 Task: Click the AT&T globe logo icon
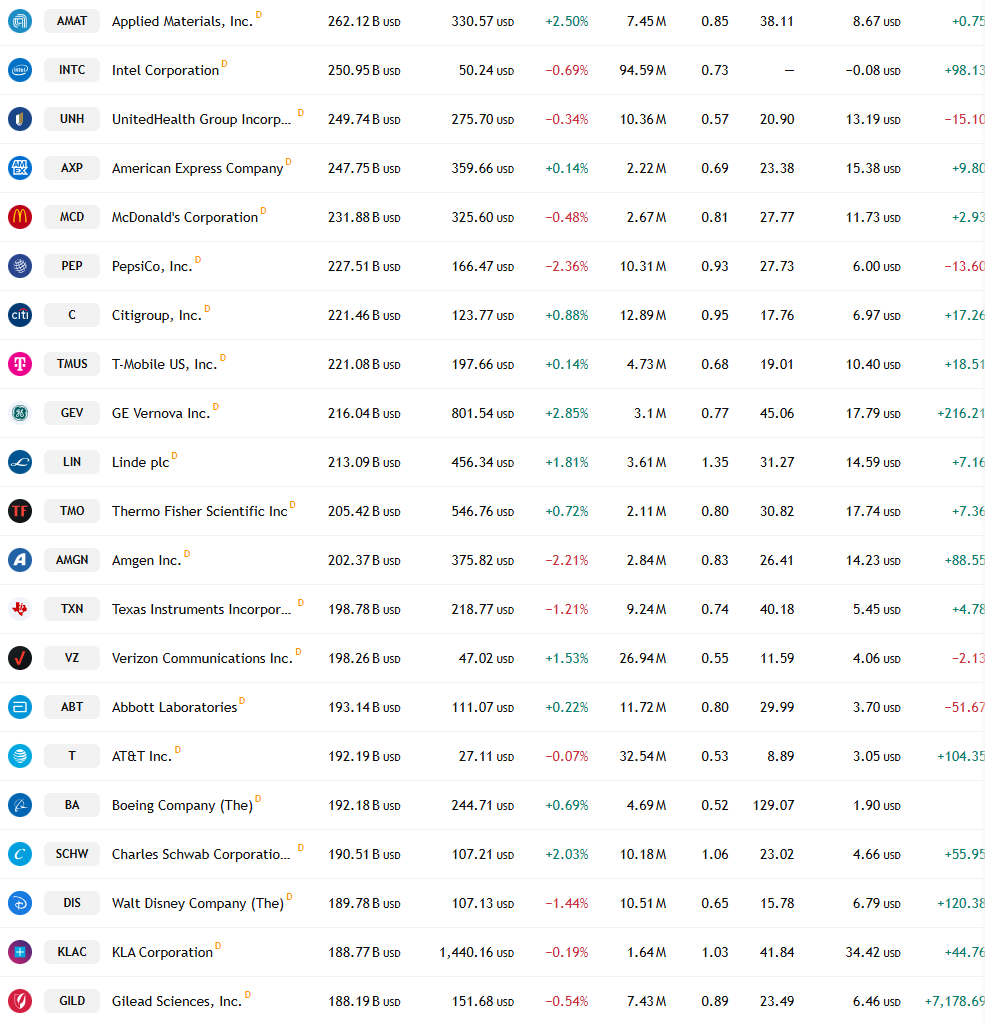click(20, 756)
